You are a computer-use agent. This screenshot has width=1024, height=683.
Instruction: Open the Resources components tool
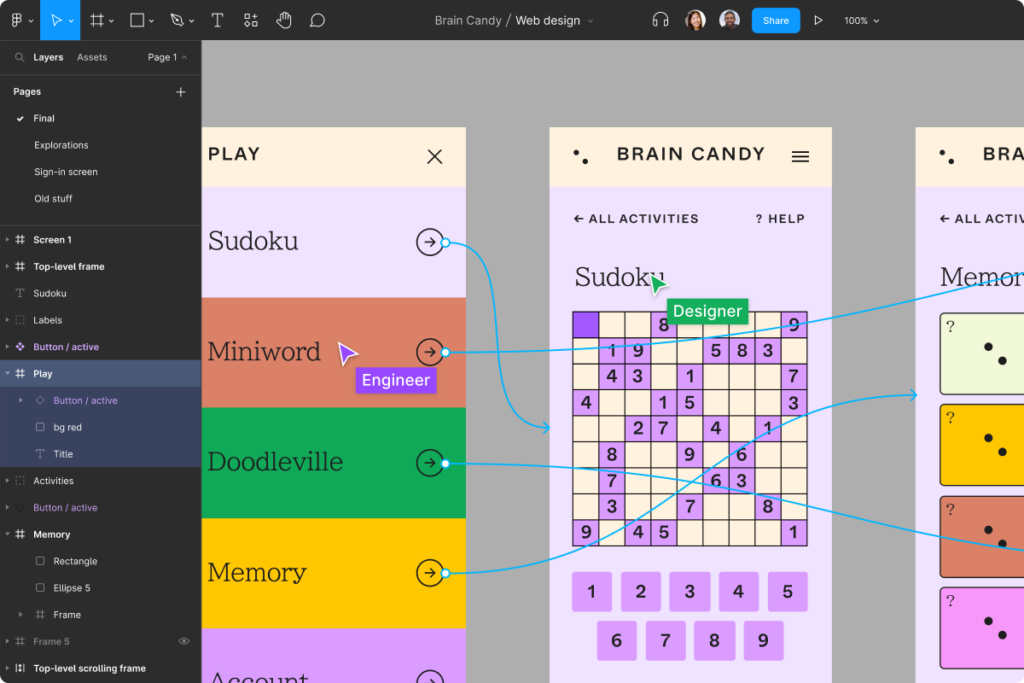[251, 20]
